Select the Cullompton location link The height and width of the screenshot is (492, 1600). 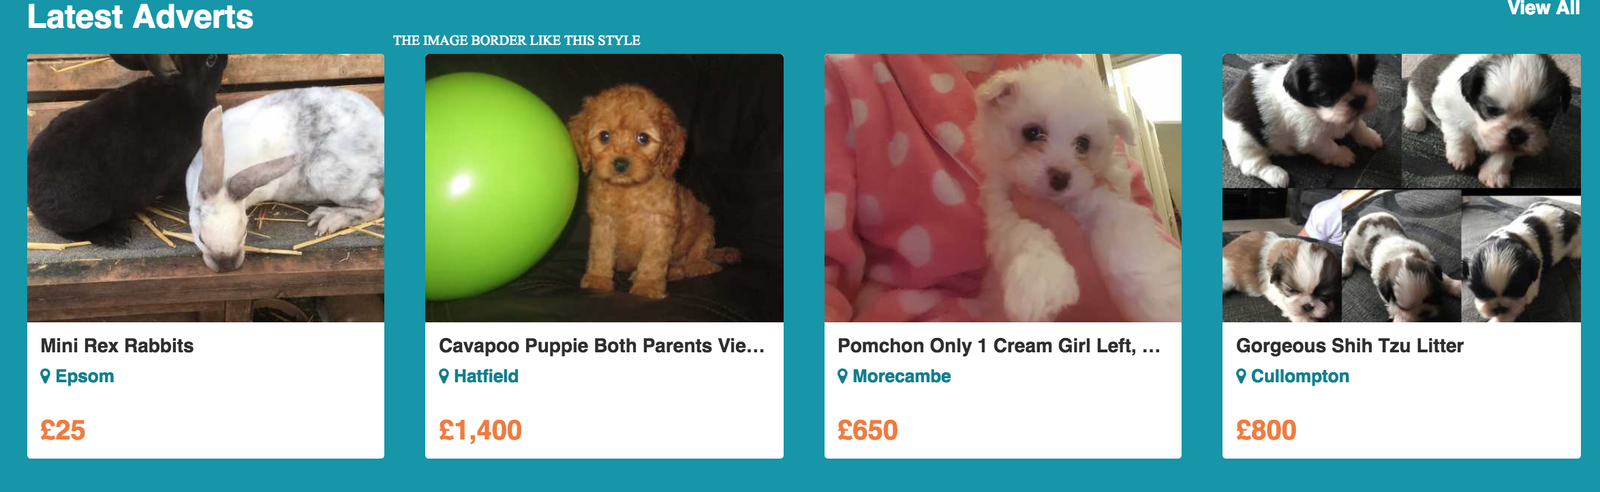tap(1300, 376)
